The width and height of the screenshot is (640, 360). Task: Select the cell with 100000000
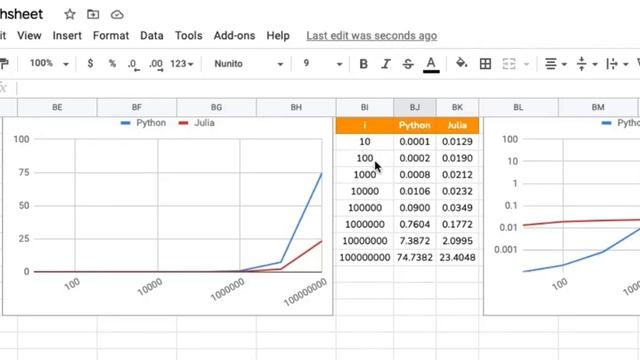tap(364, 258)
